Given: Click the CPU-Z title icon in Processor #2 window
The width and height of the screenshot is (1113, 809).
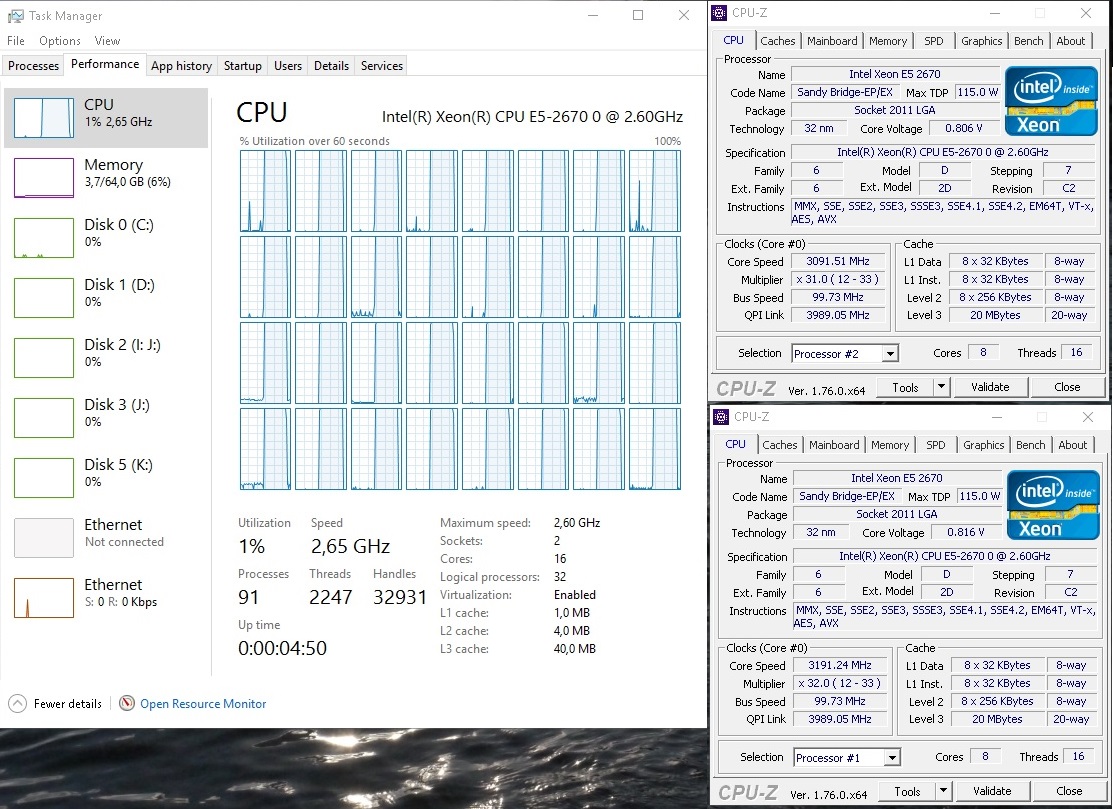Looking at the screenshot, I should [x=719, y=13].
